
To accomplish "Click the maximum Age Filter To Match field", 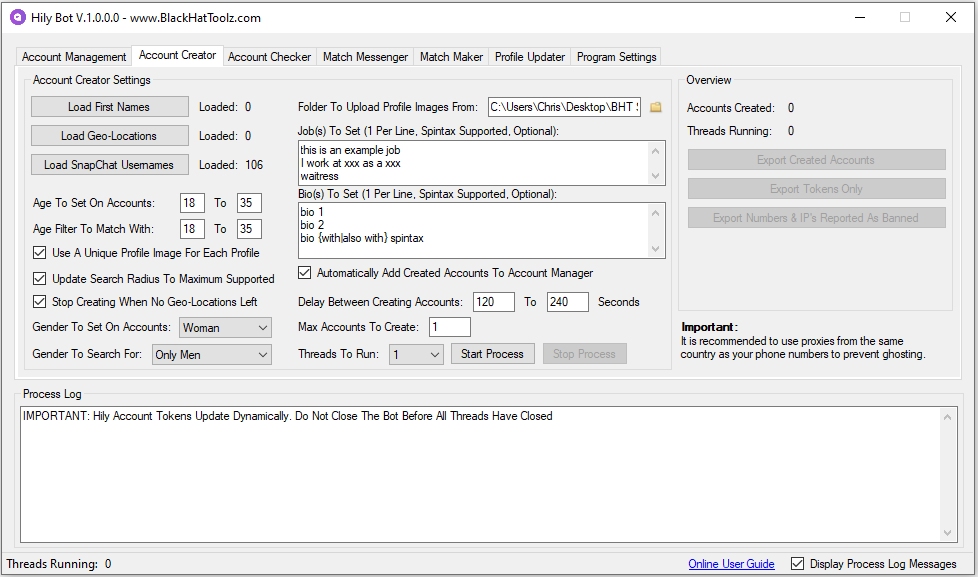I will coord(249,229).
